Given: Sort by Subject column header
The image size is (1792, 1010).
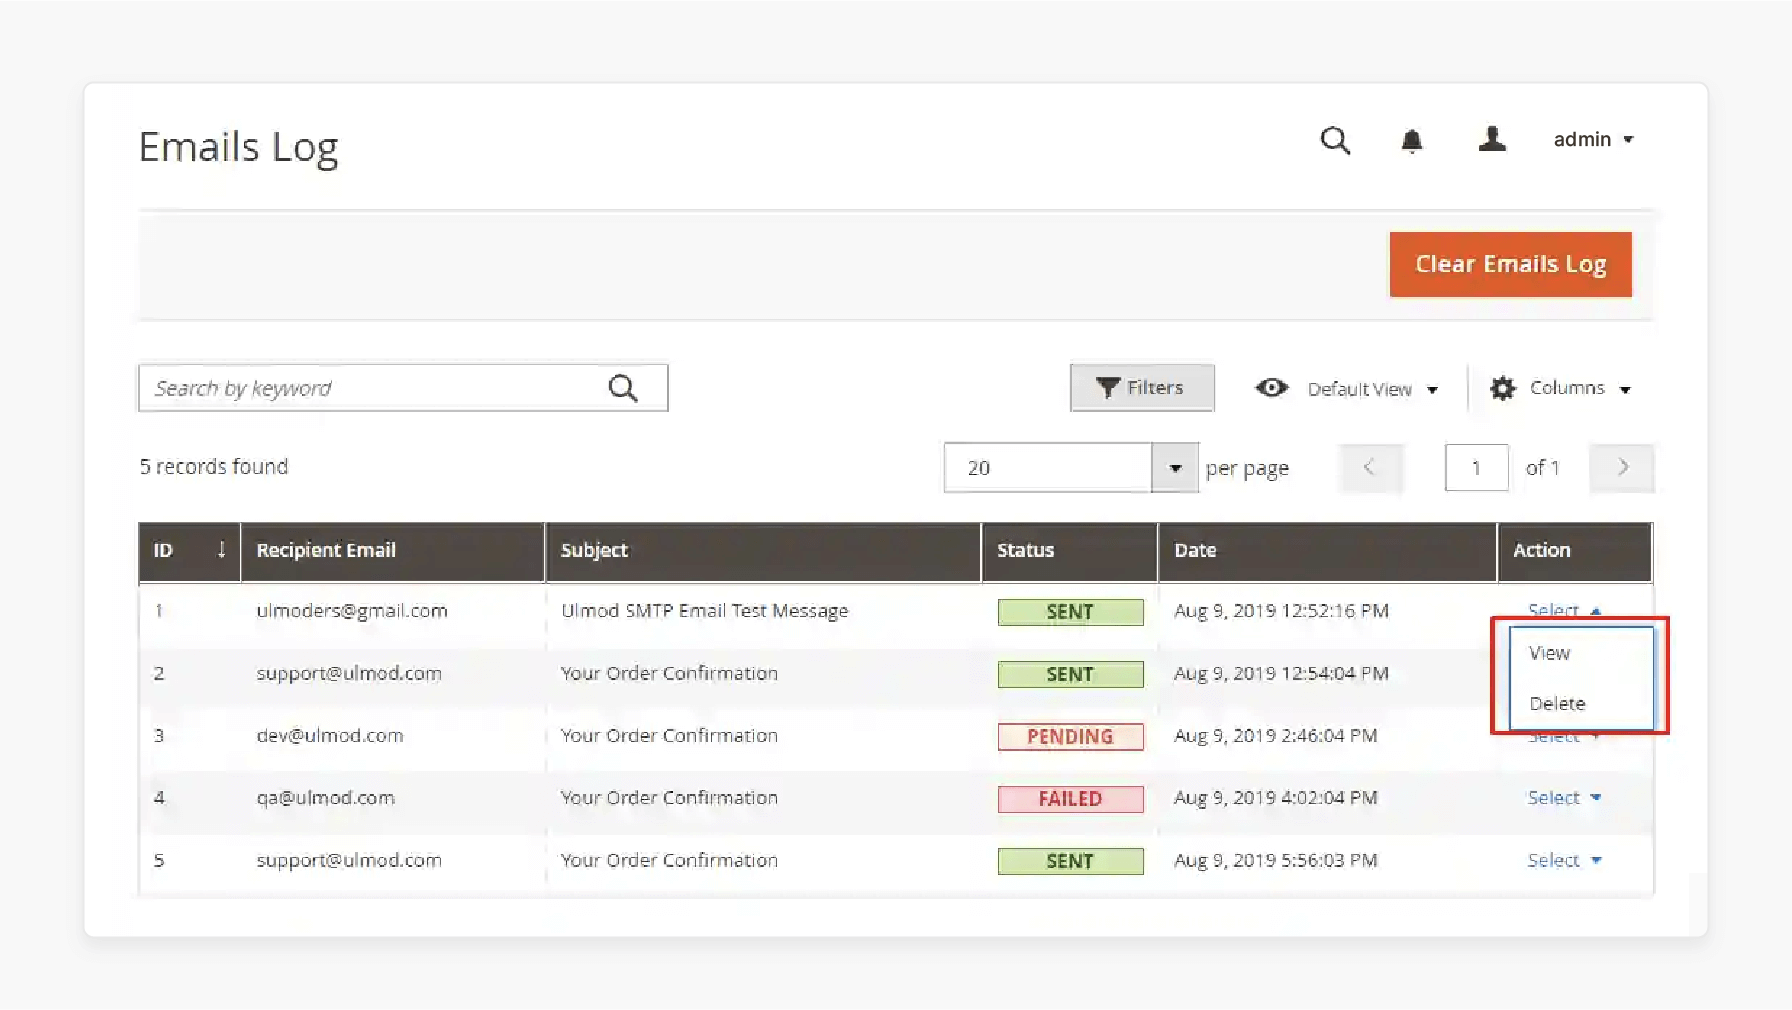Looking at the screenshot, I should point(763,551).
